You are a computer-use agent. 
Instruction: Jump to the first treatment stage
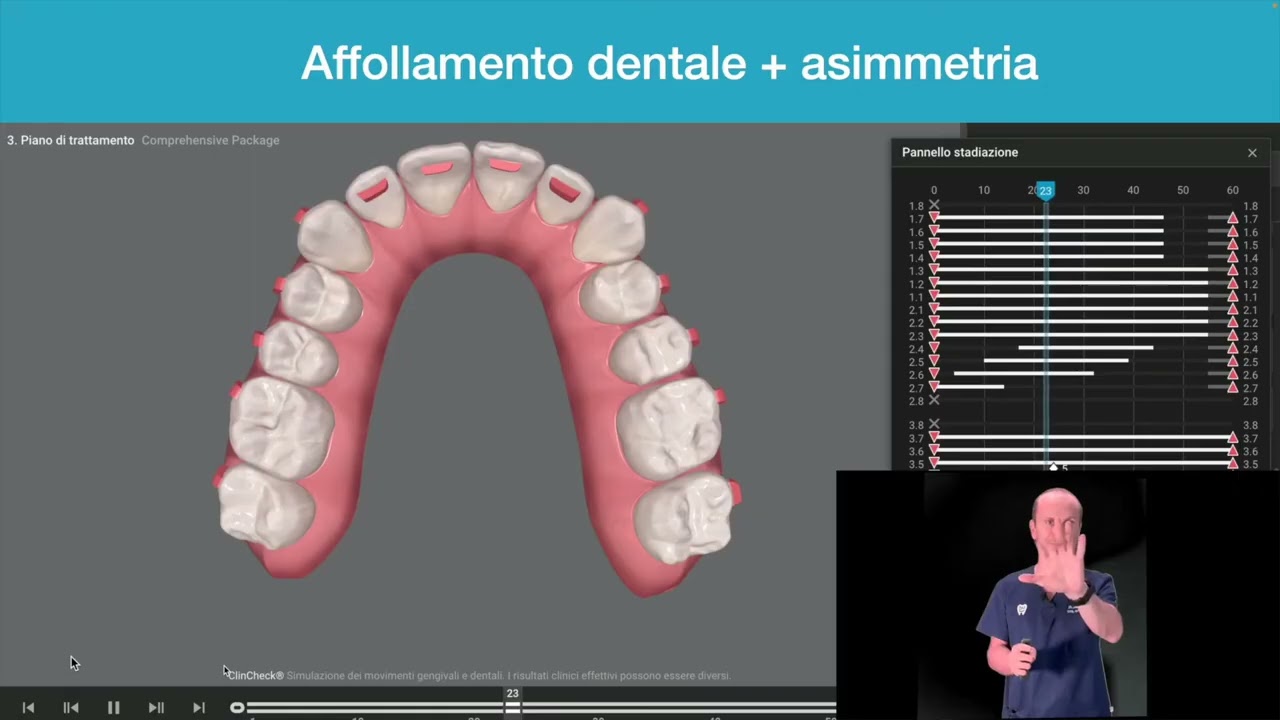point(28,707)
